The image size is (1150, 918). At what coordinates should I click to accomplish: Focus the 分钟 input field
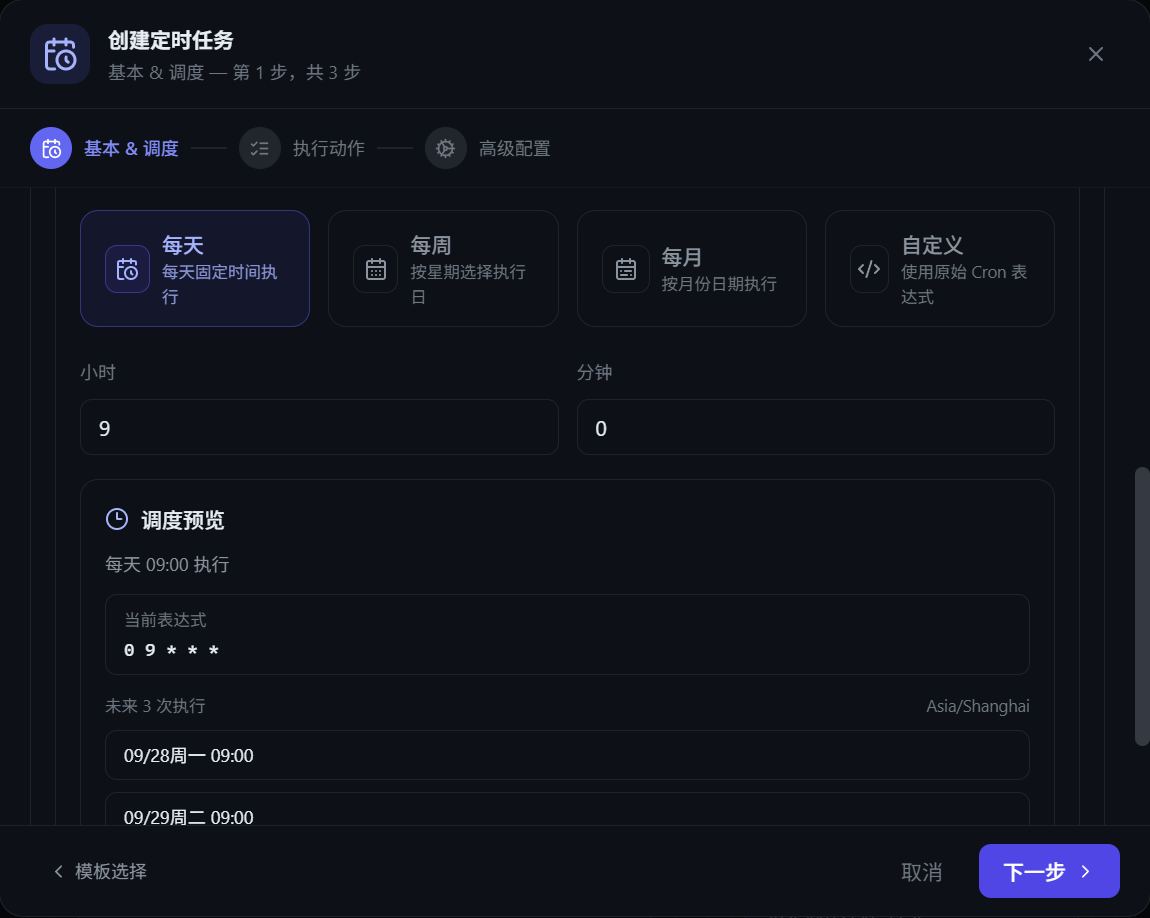point(816,427)
